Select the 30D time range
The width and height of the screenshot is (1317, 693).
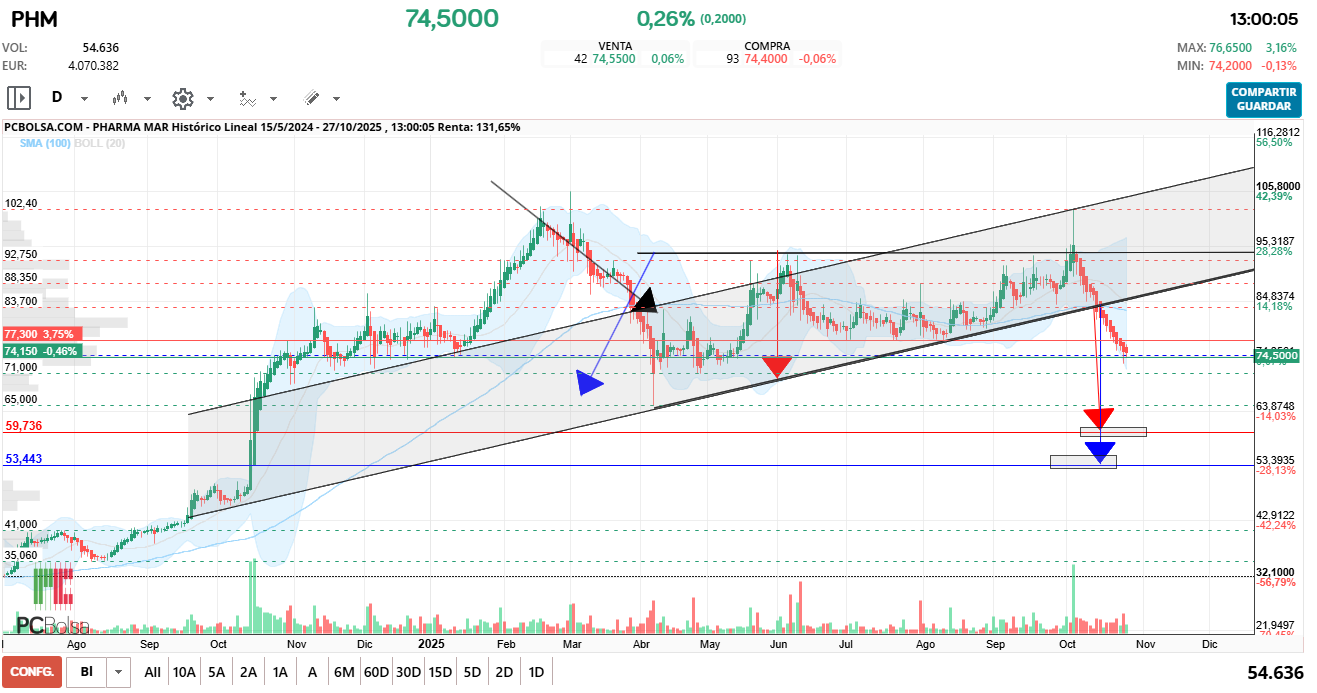pyautogui.click(x=408, y=672)
